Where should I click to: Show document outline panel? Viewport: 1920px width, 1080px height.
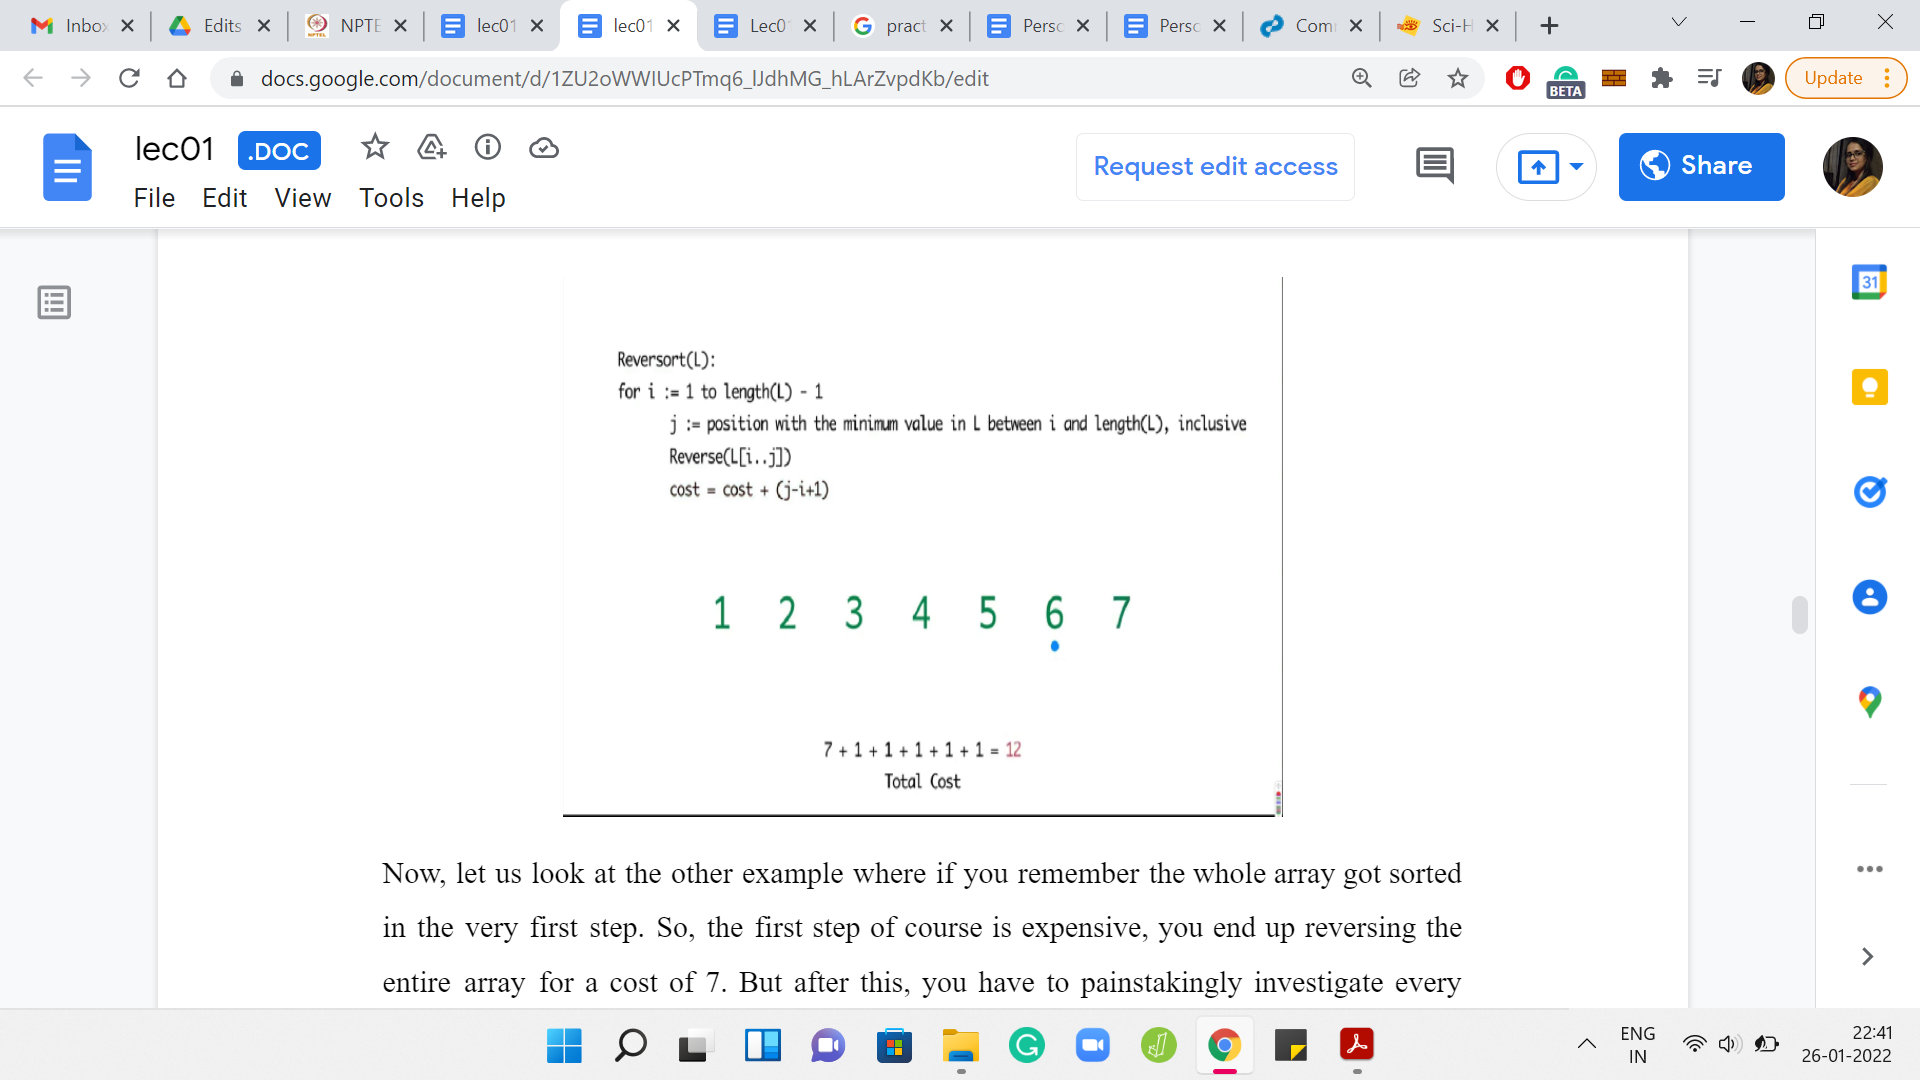(x=54, y=302)
